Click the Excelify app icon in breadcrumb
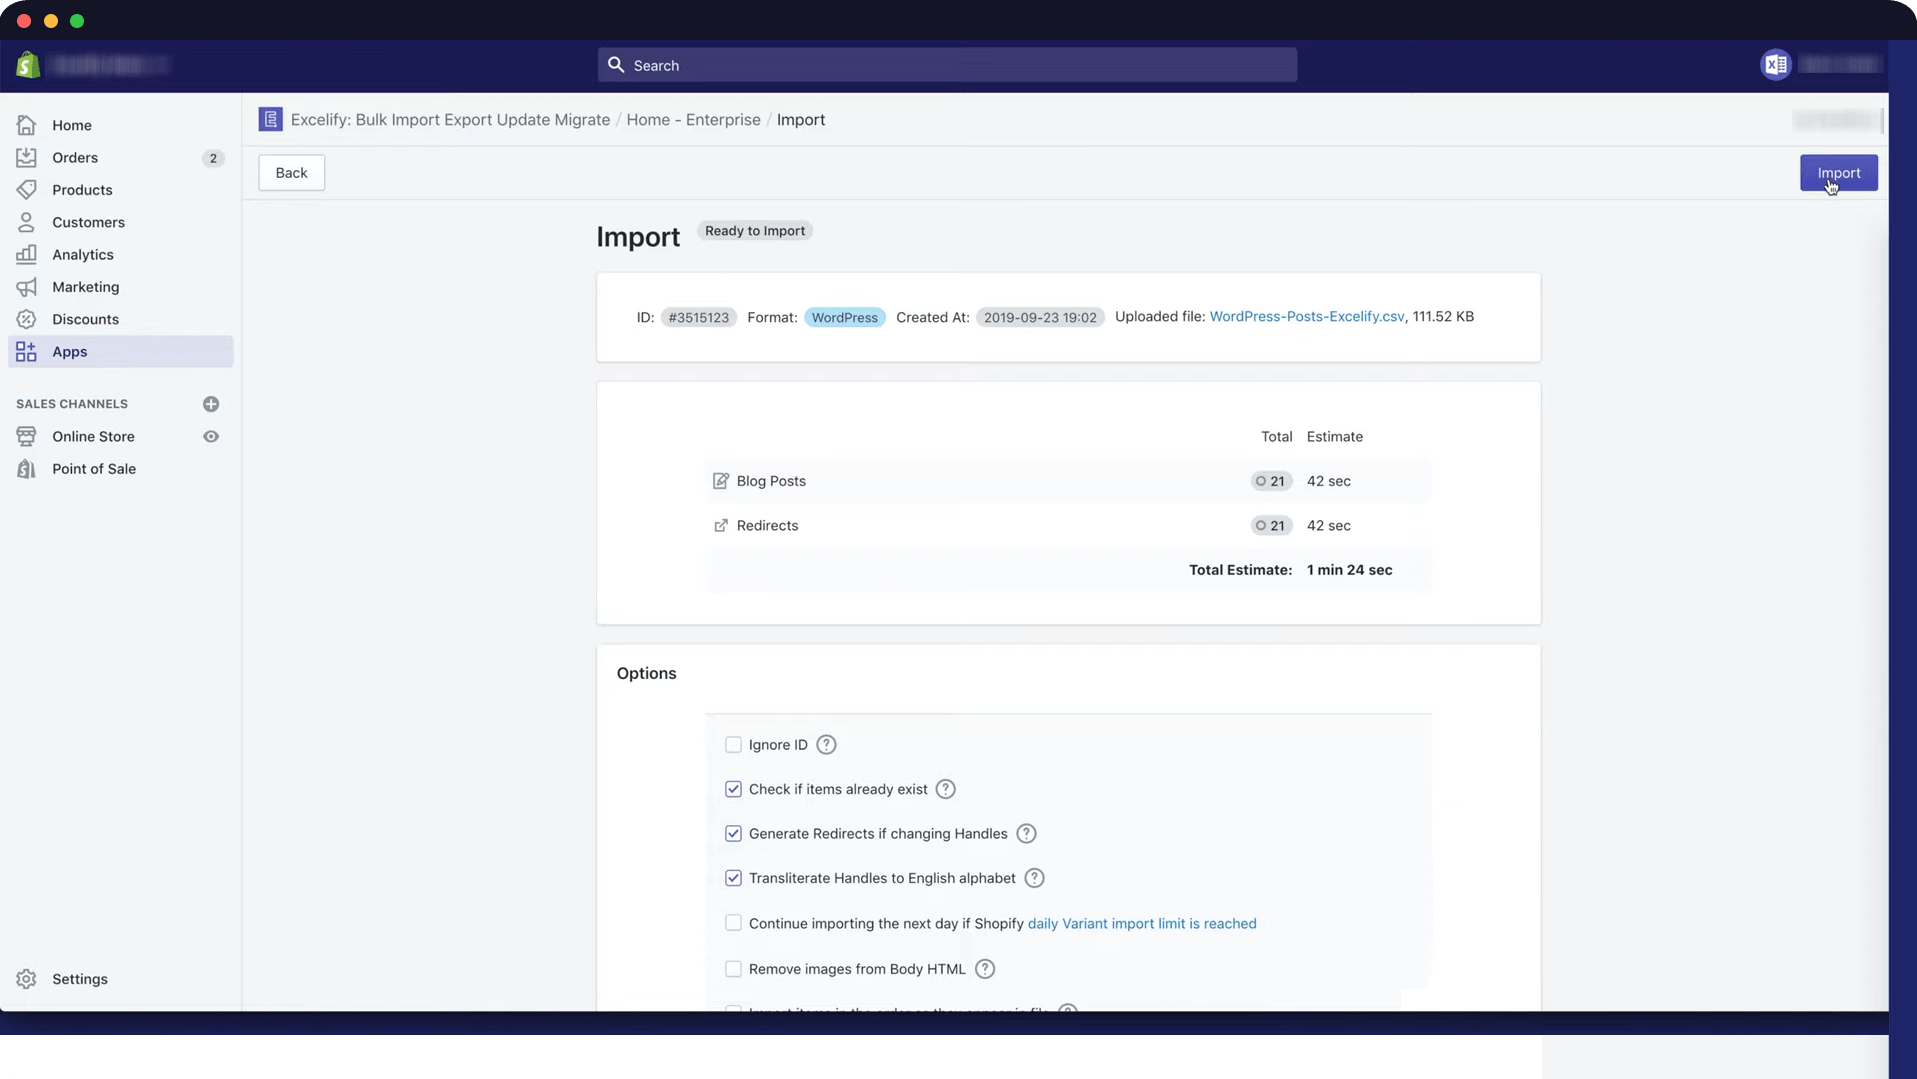This screenshot has width=1917, height=1079. tap(270, 119)
